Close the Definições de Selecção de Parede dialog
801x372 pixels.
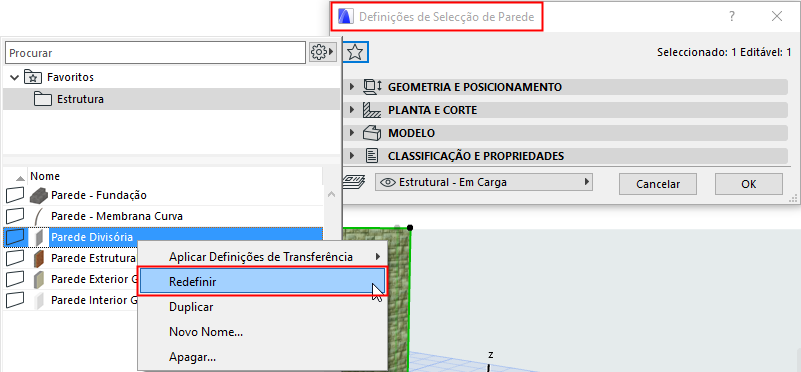click(x=777, y=16)
